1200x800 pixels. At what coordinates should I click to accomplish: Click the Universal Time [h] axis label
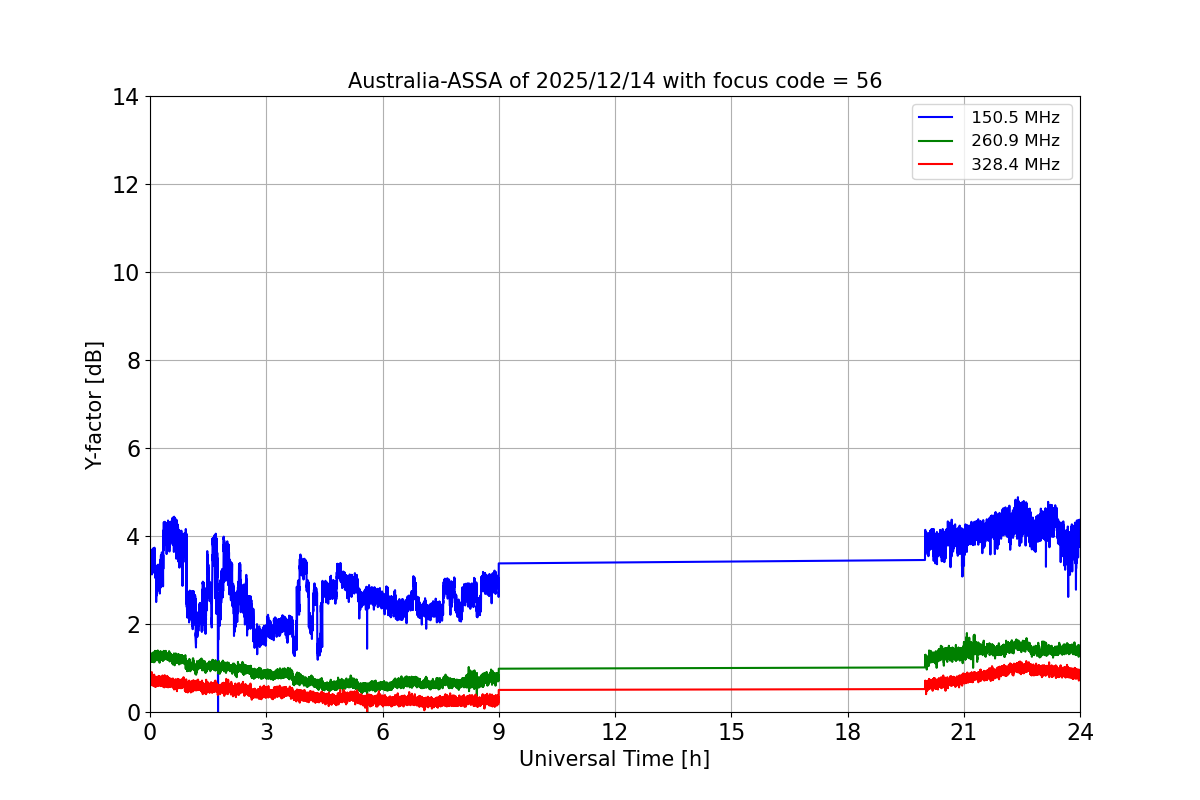click(614, 759)
